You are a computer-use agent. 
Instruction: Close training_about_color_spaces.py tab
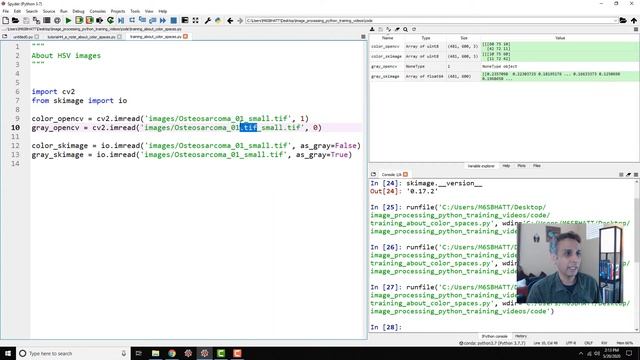(185, 37)
